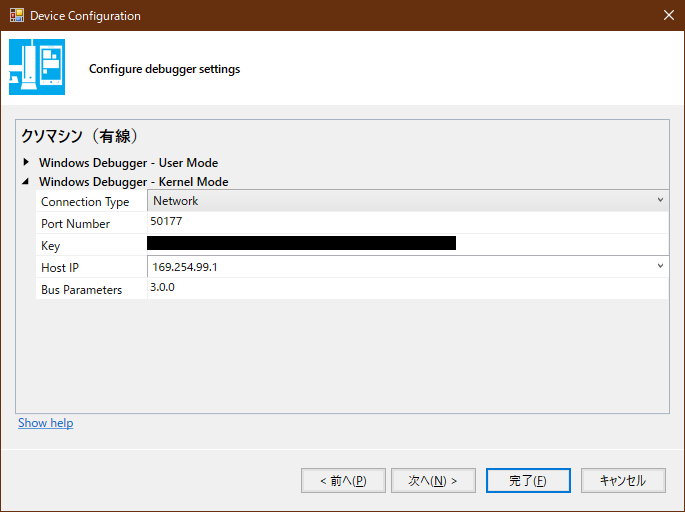This screenshot has height=512, width=685.
Task: Click the 前へ(P) back button
Action: (343, 481)
